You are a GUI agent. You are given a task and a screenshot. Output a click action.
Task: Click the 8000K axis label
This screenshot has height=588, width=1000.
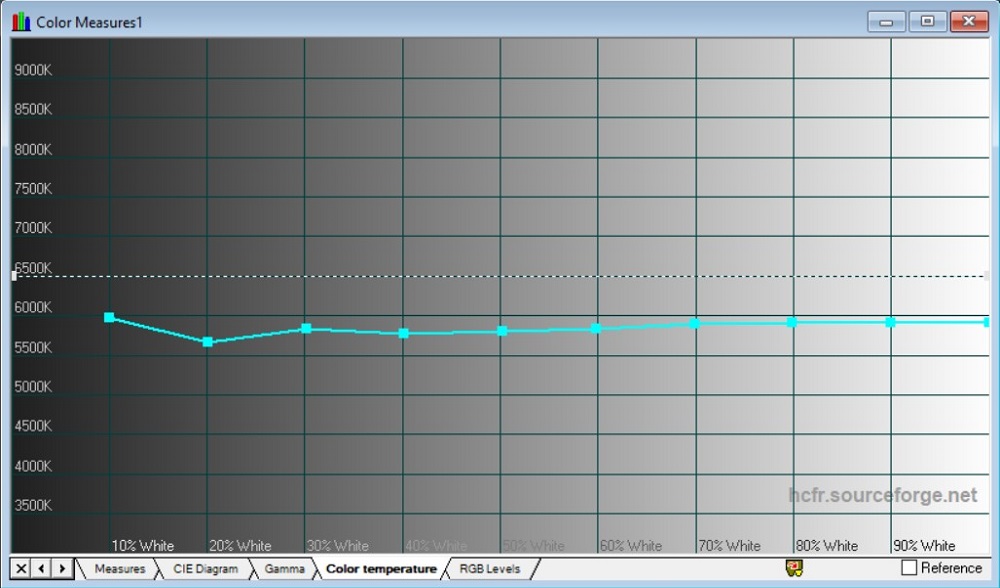pos(33,149)
